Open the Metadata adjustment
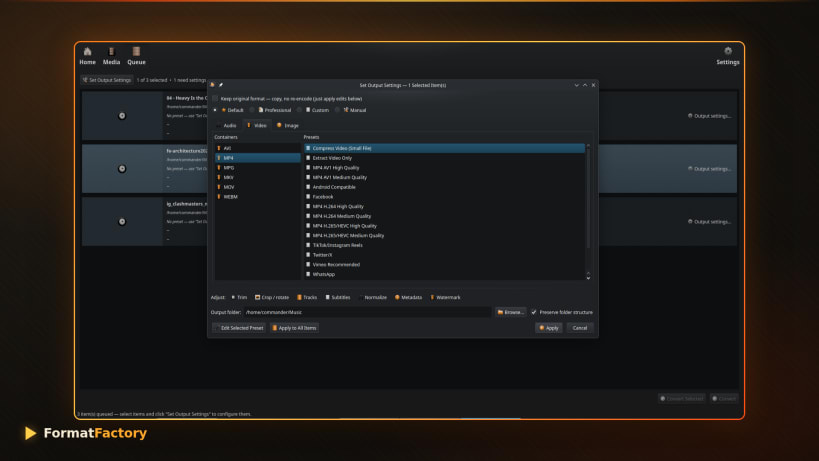Viewport: 819px width, 461px height. point(408,298)
